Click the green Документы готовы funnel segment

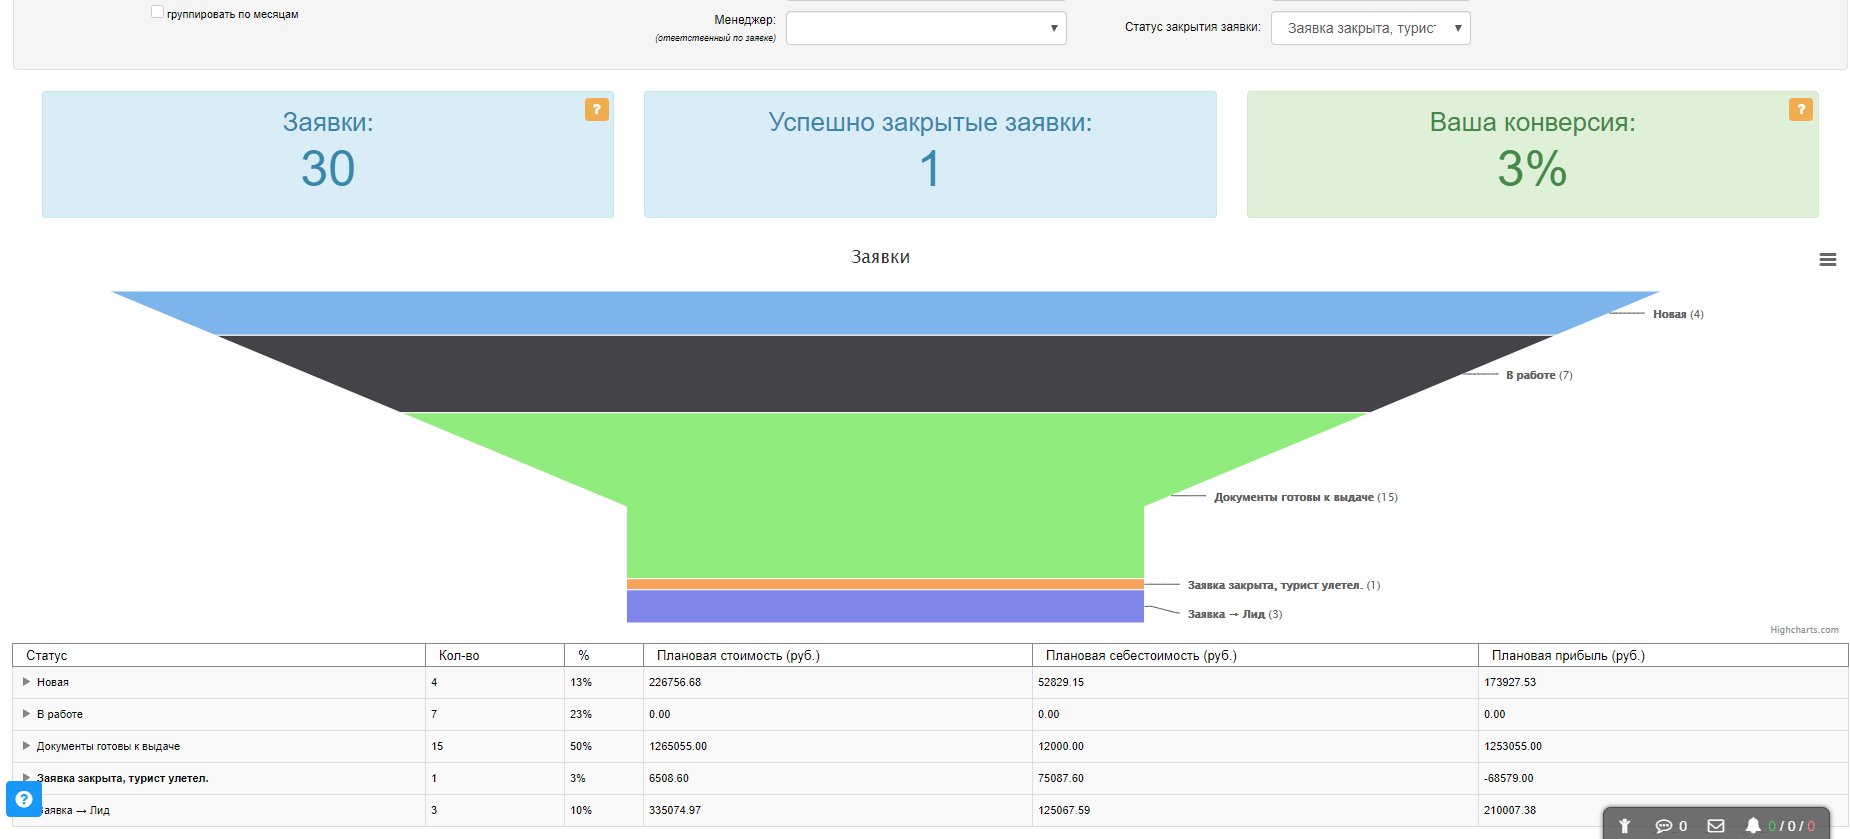point(885,495)
